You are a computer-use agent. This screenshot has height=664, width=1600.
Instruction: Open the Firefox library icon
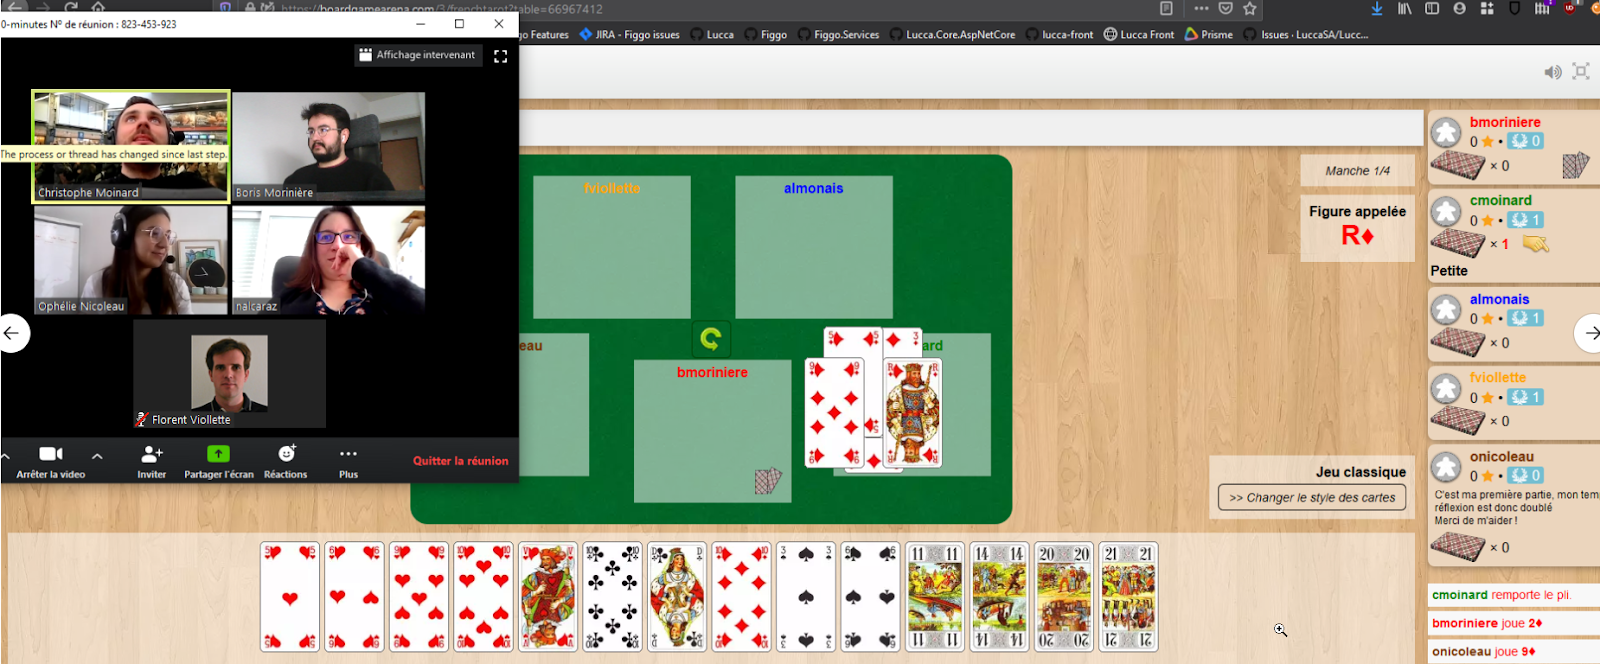coord(1405,8)
